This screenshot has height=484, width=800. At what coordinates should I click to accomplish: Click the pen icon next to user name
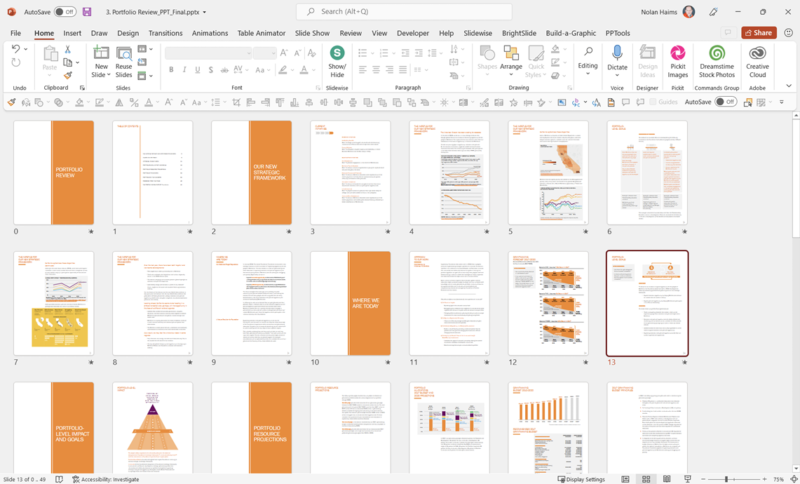click(713, 12)
